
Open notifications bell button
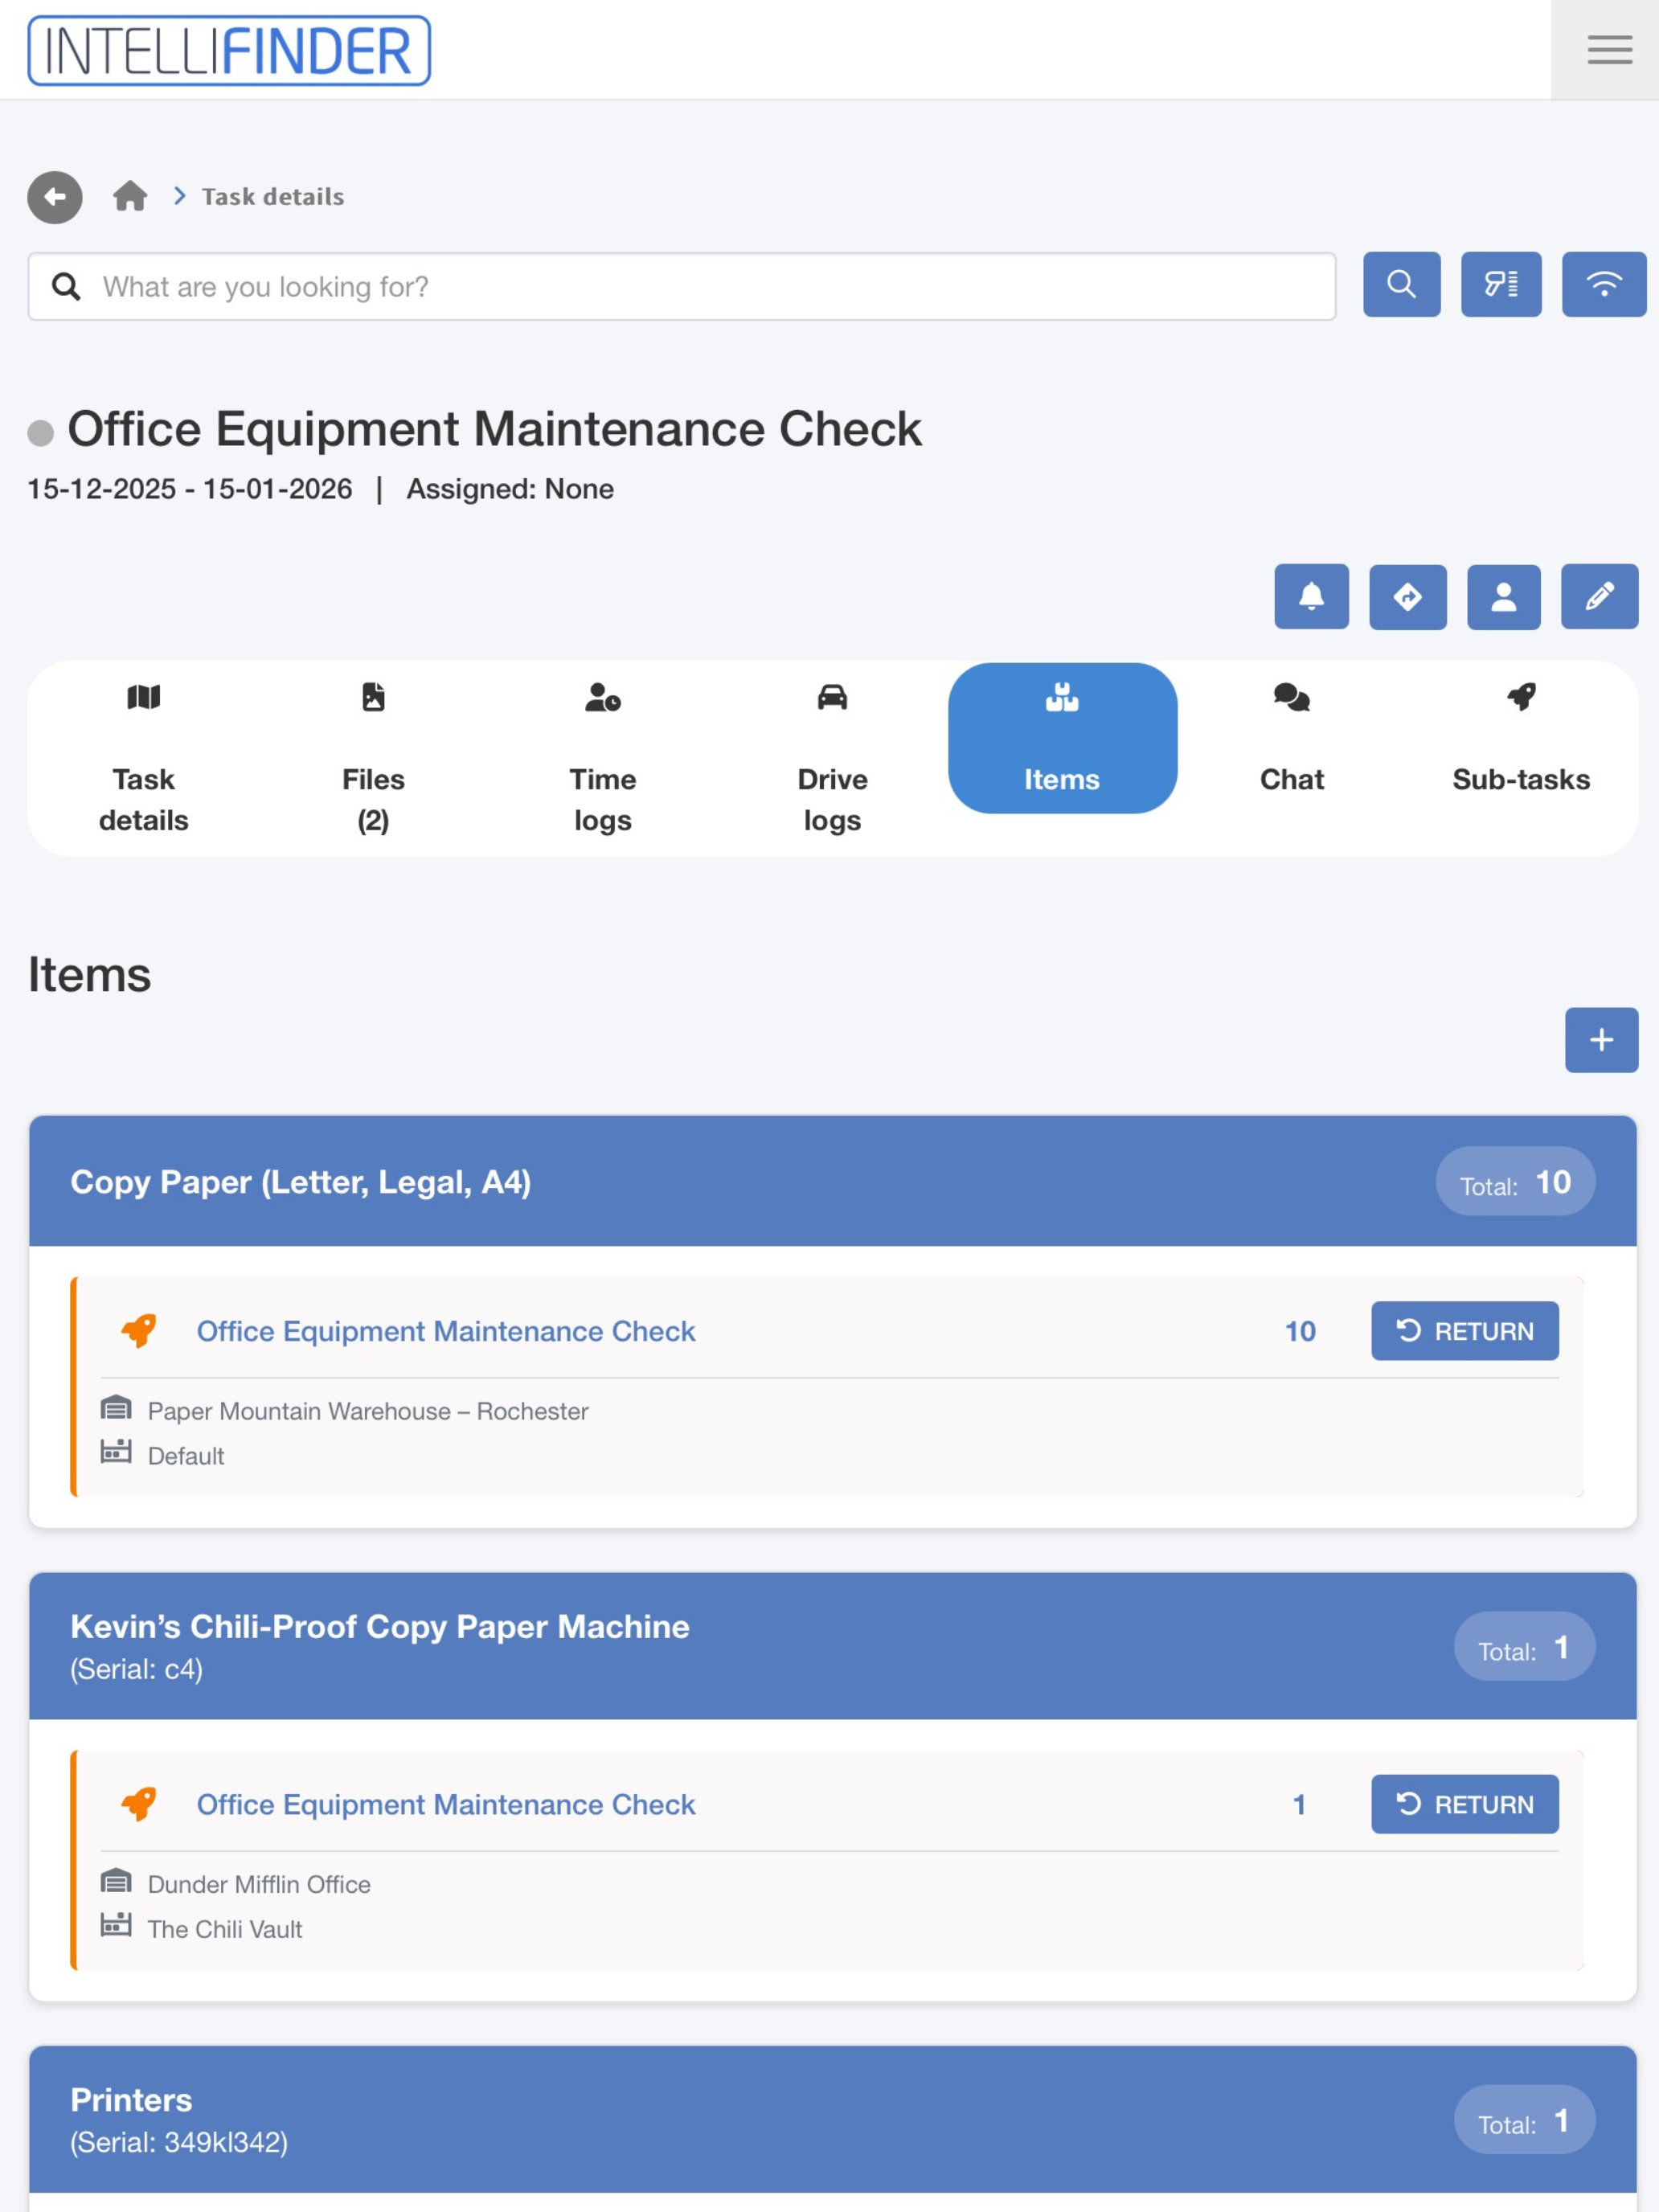click(x=1311, y=597)
